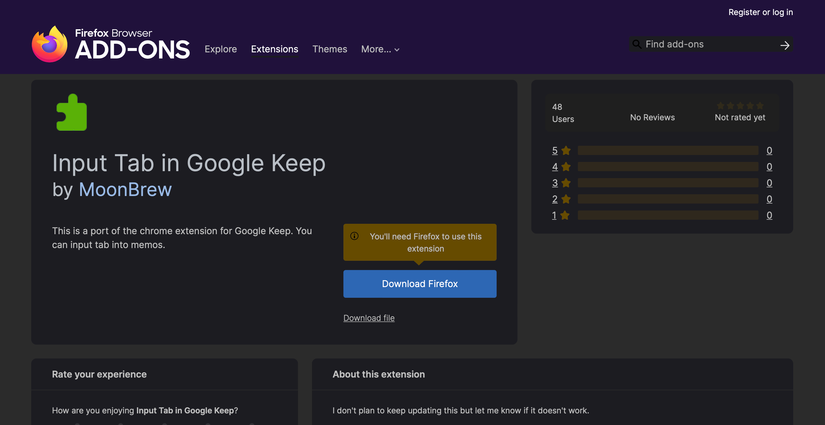The height and width of the screenshot is (425, 825).
Task: Click the green puzzle piece extension icon
Action: tap(72, 113)
